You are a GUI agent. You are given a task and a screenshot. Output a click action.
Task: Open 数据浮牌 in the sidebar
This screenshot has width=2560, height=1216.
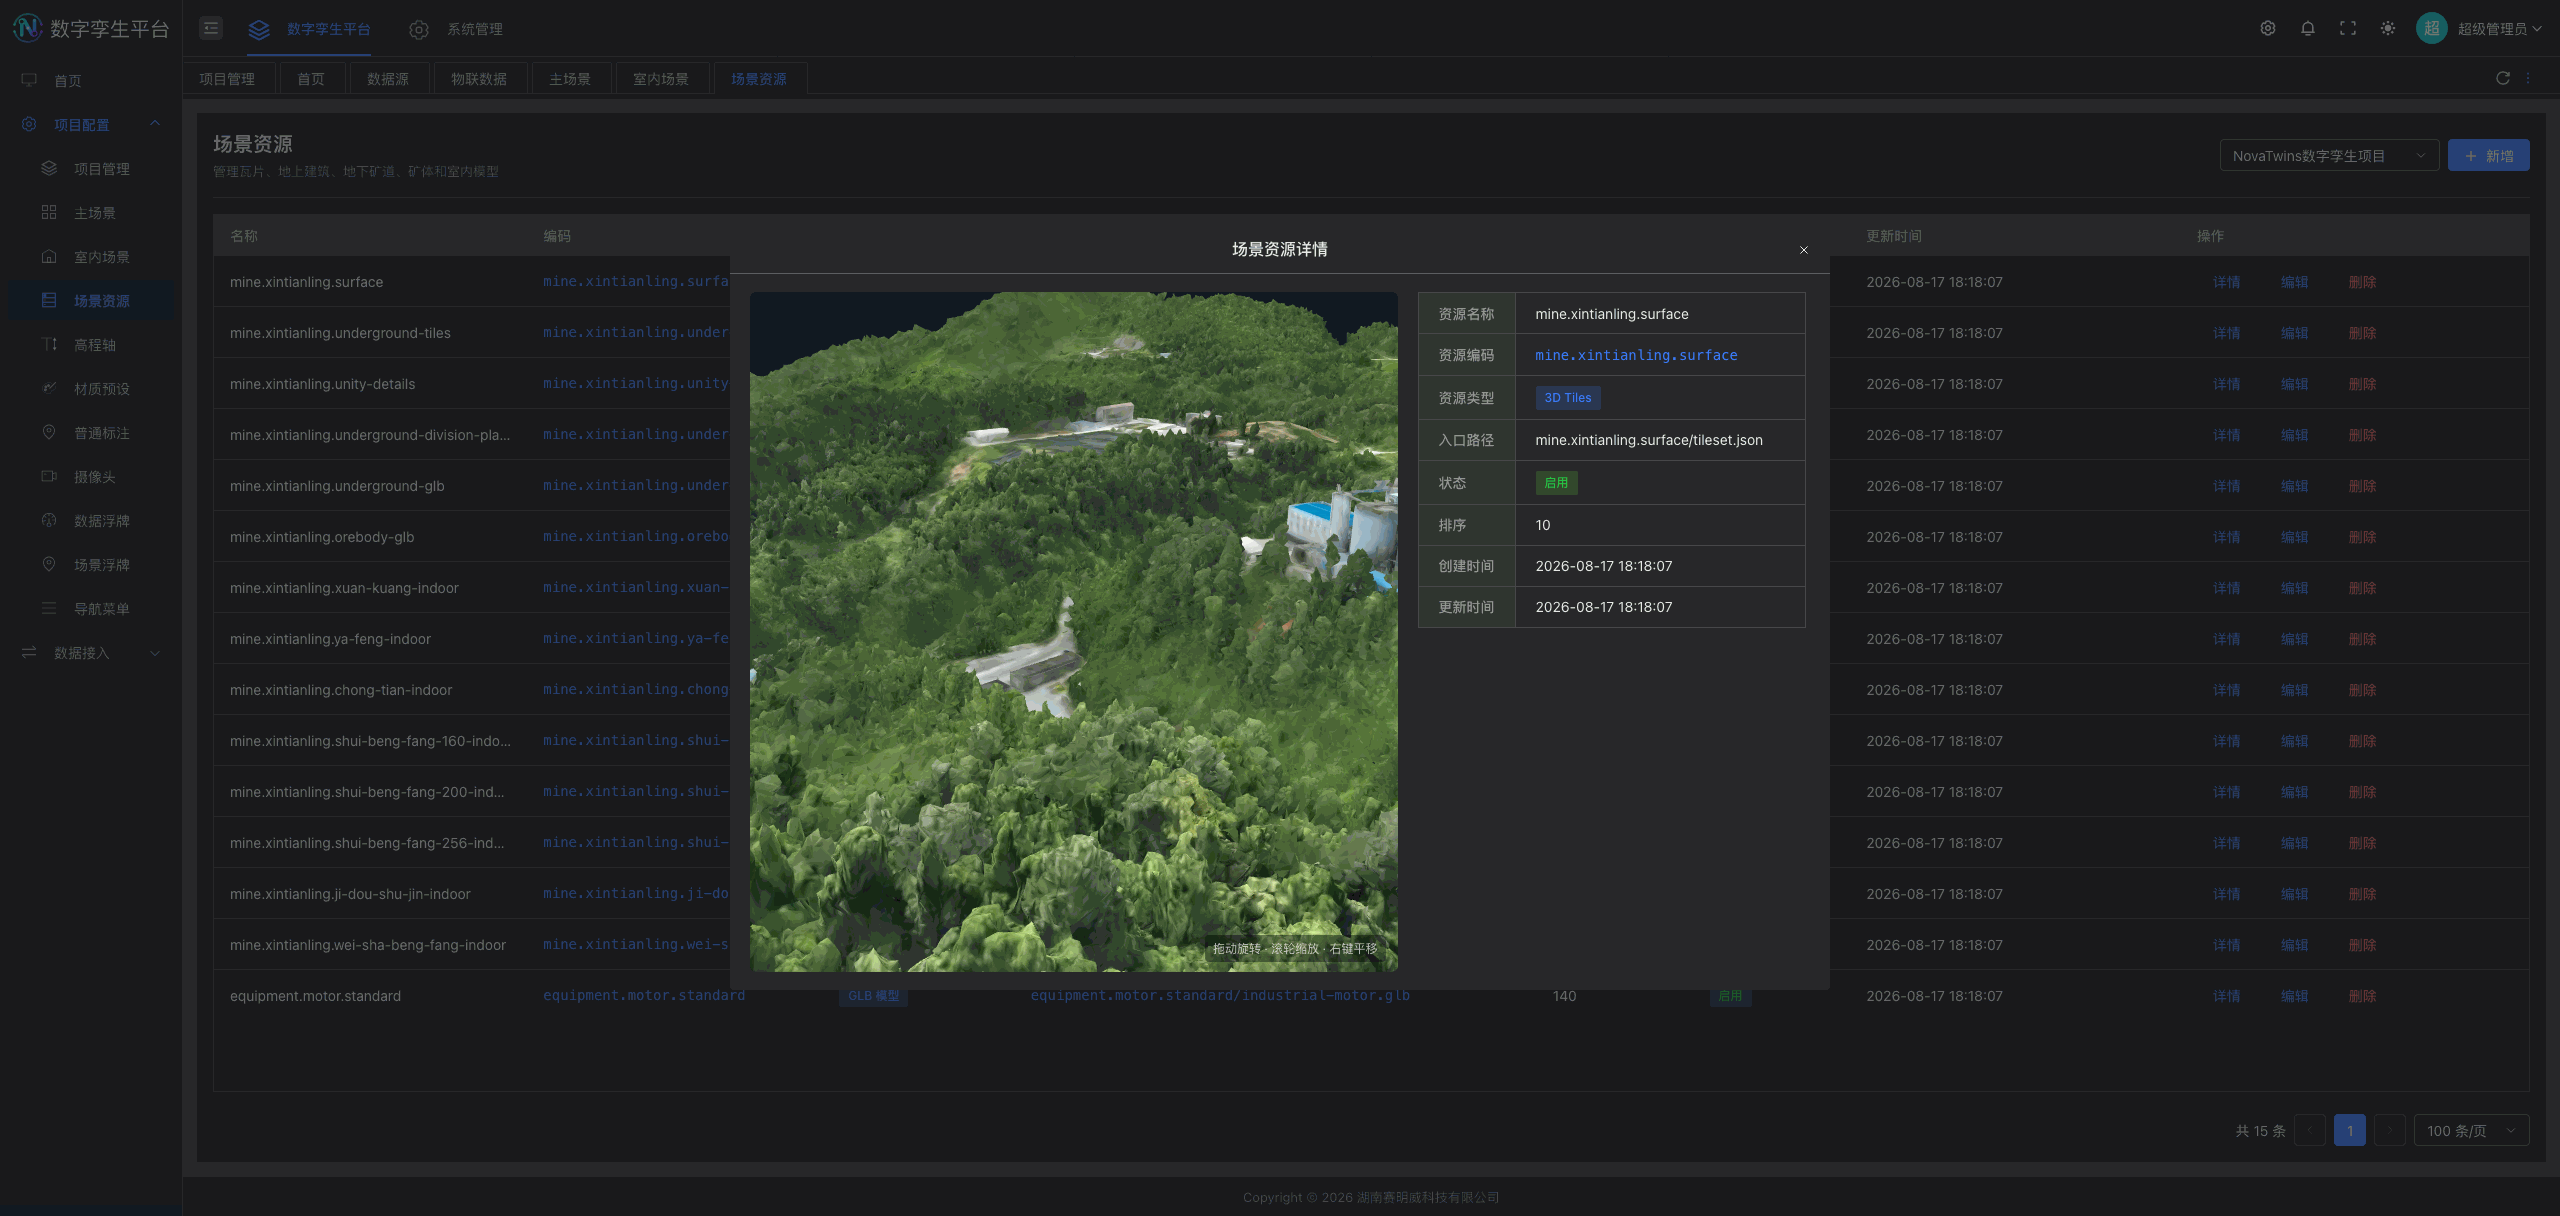[x=91, y=520]
